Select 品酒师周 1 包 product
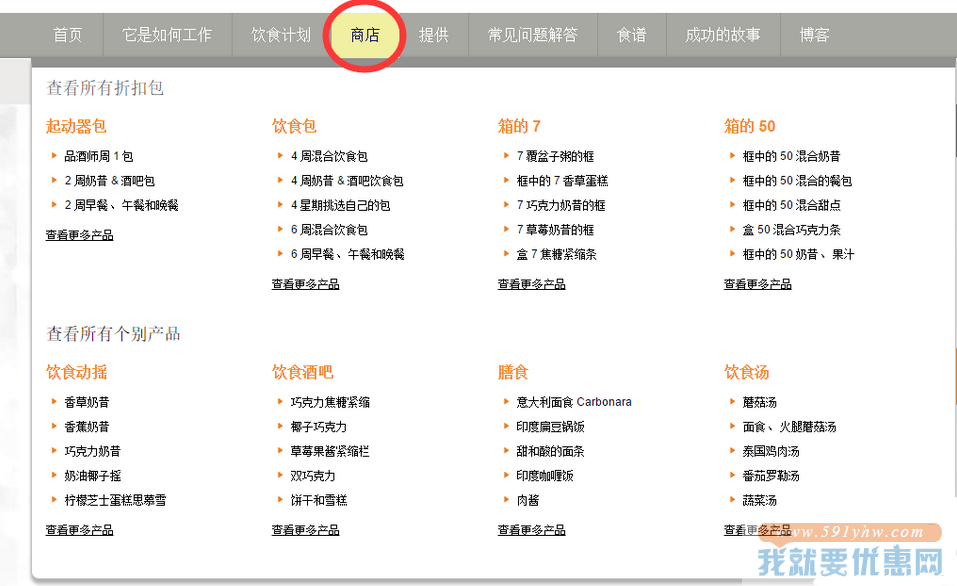The image size is (957, 586). (99, 156)
